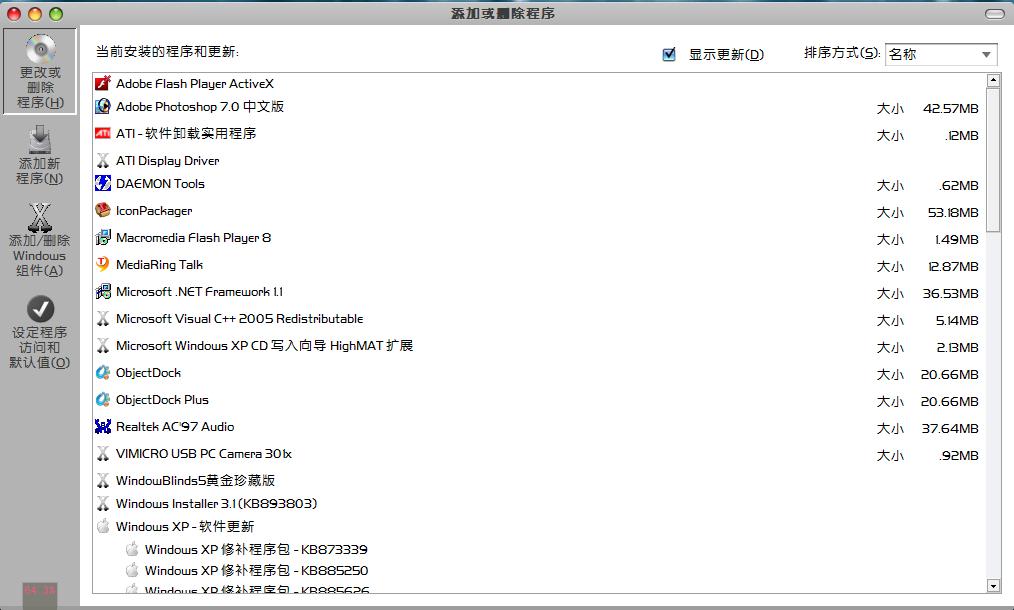This screenshot has width=1014, height=610.
Task: Click the KB873339 hotfix apple icon
Action: click(132, 549)
